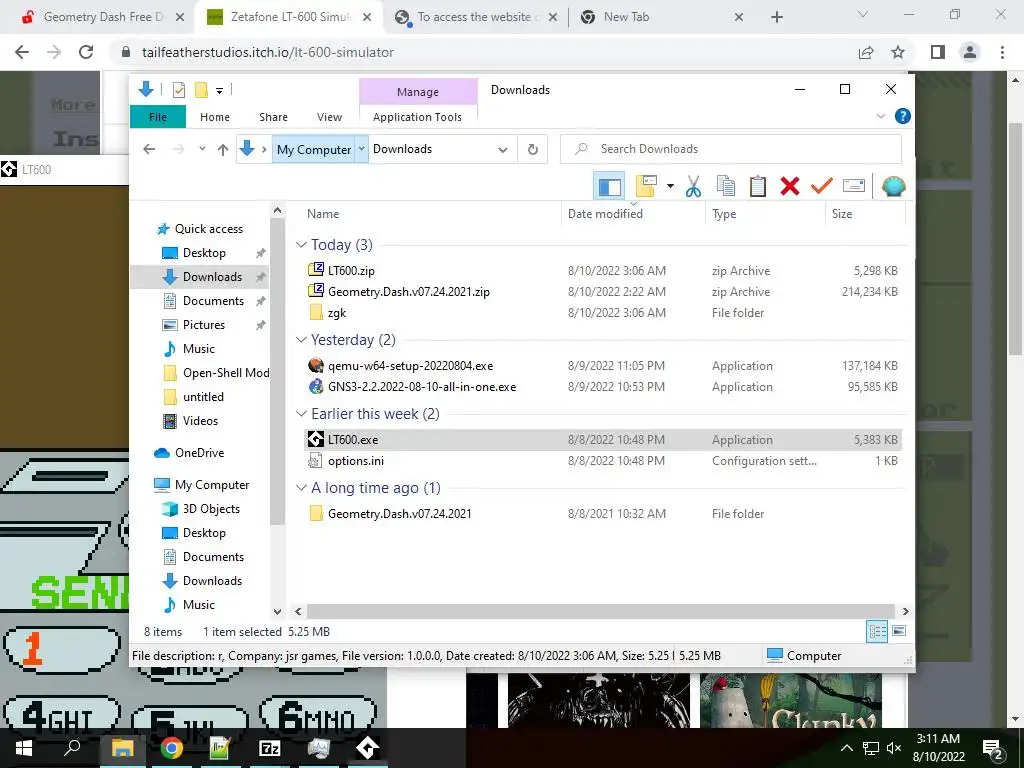Click the Cut scissors icon

pos(693,187)
